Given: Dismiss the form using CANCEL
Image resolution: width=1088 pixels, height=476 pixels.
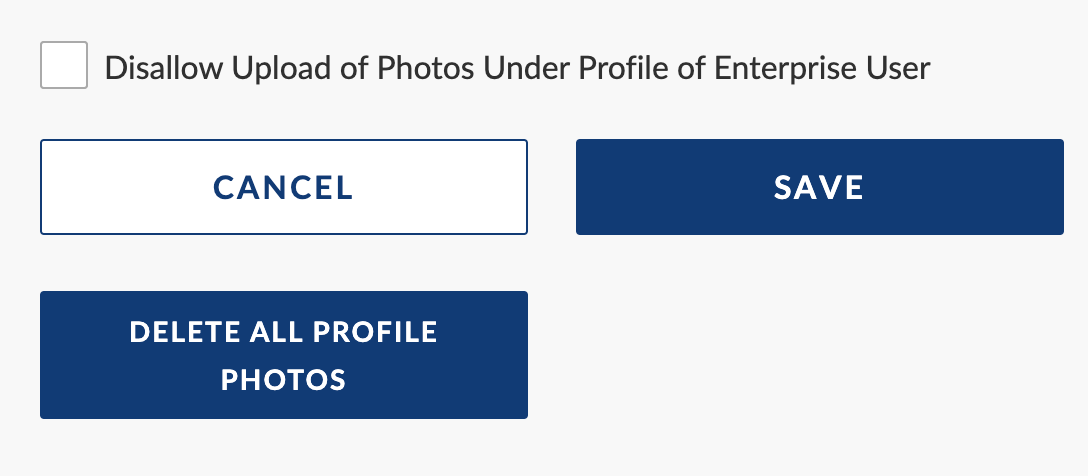Looking at the screenshot, I should [x=284, y=187].
